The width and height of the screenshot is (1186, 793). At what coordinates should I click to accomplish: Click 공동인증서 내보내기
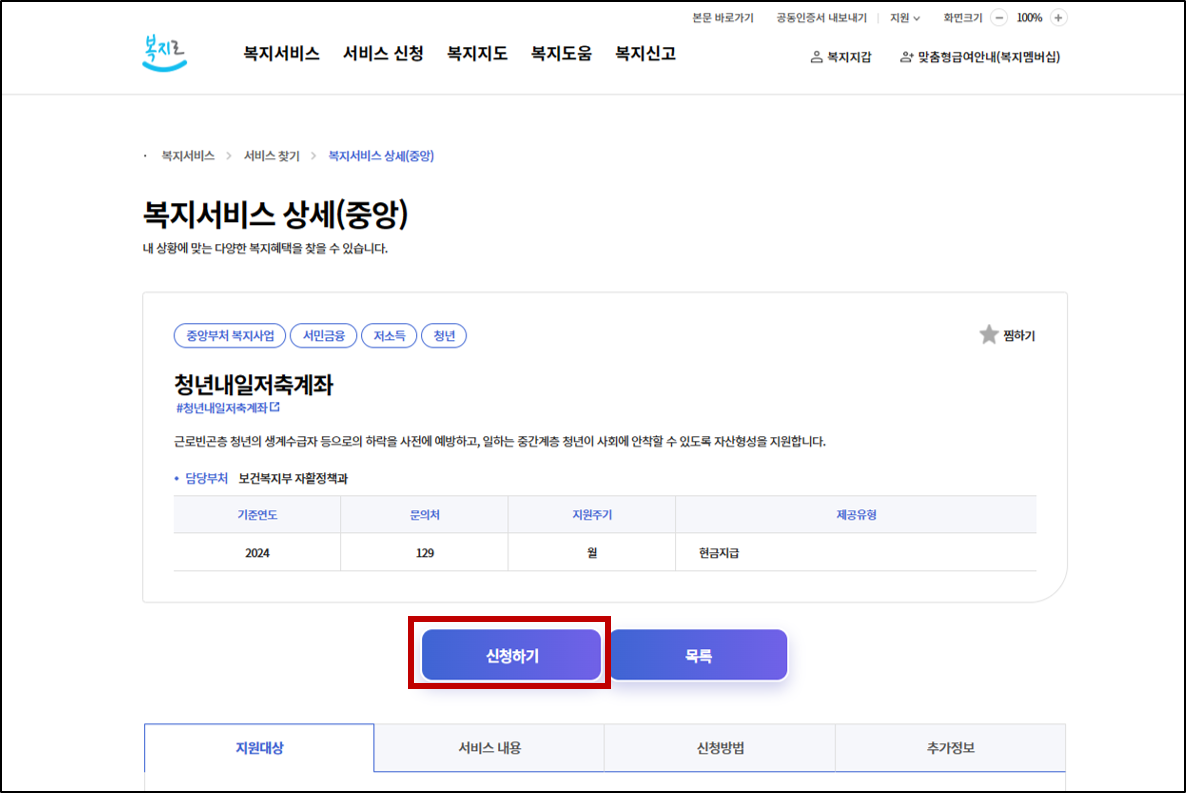pyautogui.click(x=820, y=17)
